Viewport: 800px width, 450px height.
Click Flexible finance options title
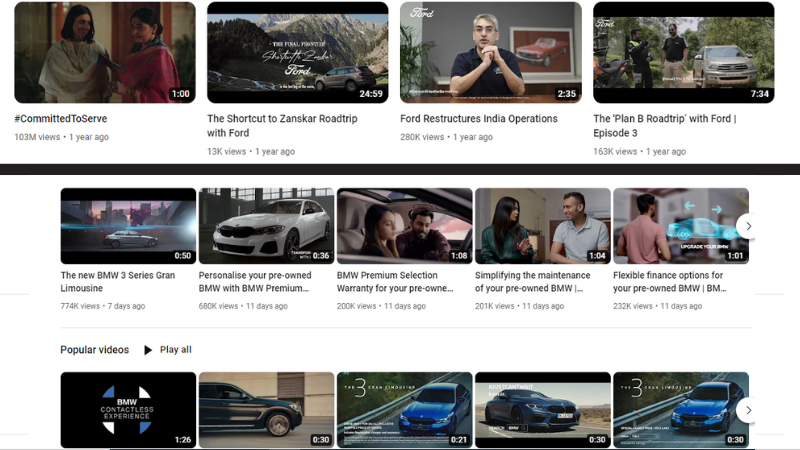point(670,282)
